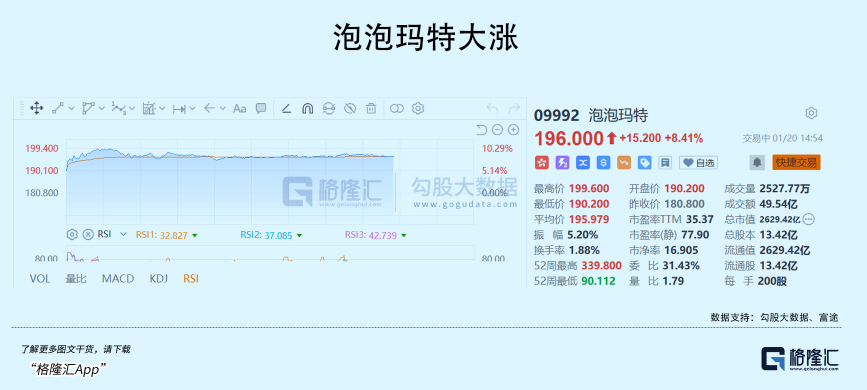Toggle RSI3 line via green triangle
This screenshot has width=867, height=390.
point(404,236)
